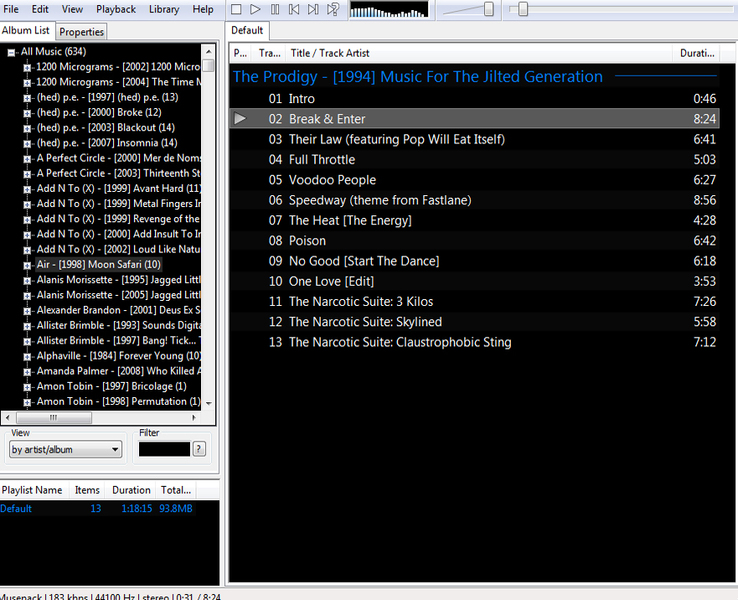The width and height of the screenshot is (738, 600).
Task: Click the Play button in toolbar
Action: [255, 9]
